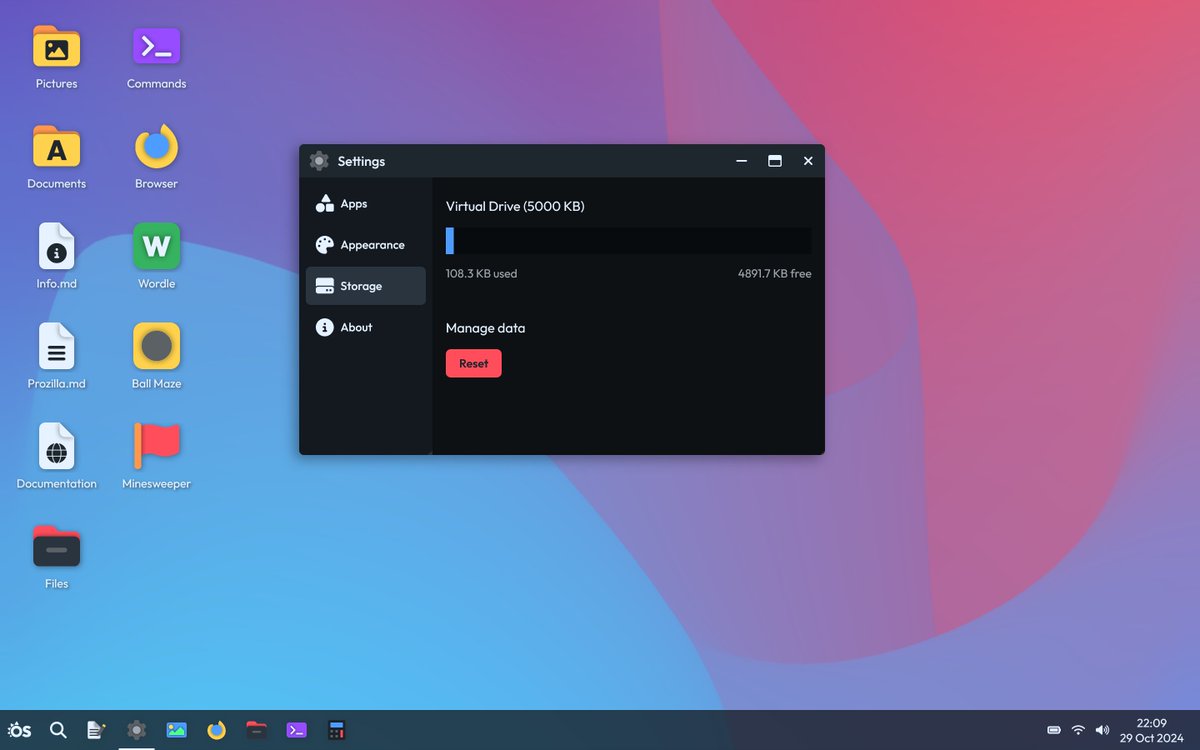Open the Prozilla.md file
Image resolution: width=1200 pixels, height=750 pixels.
point(56,347)
